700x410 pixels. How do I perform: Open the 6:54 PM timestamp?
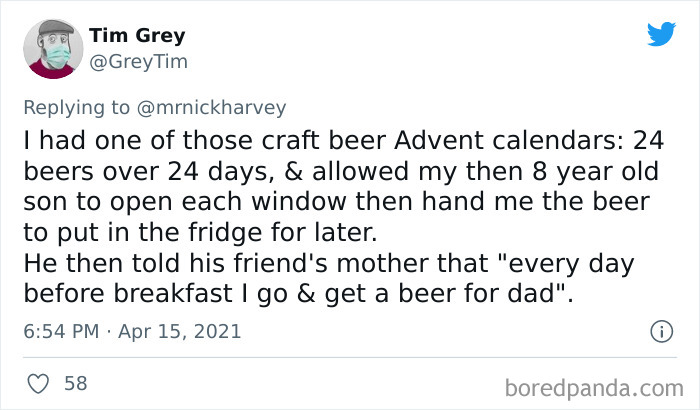[61, 331]
